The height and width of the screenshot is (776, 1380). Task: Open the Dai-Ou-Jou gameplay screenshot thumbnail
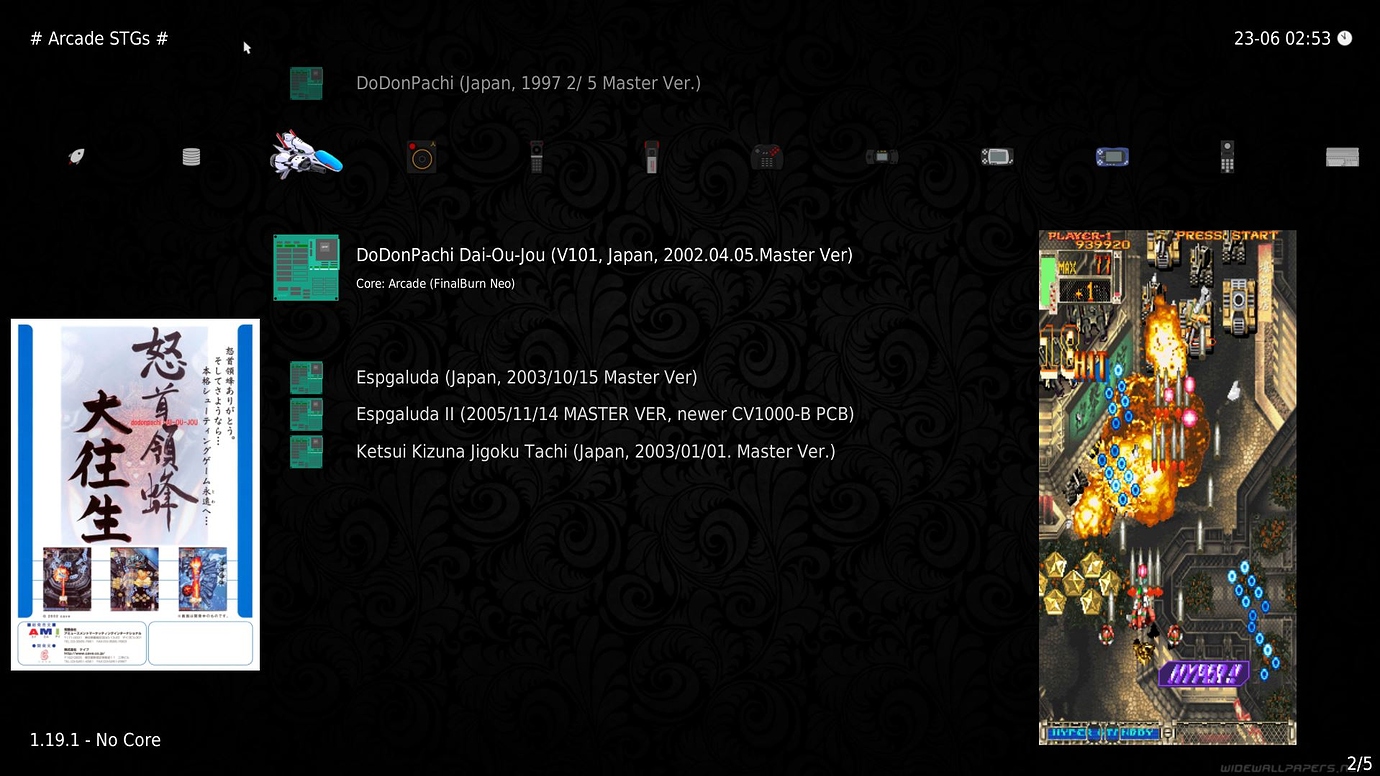[x=1167, y=488]
